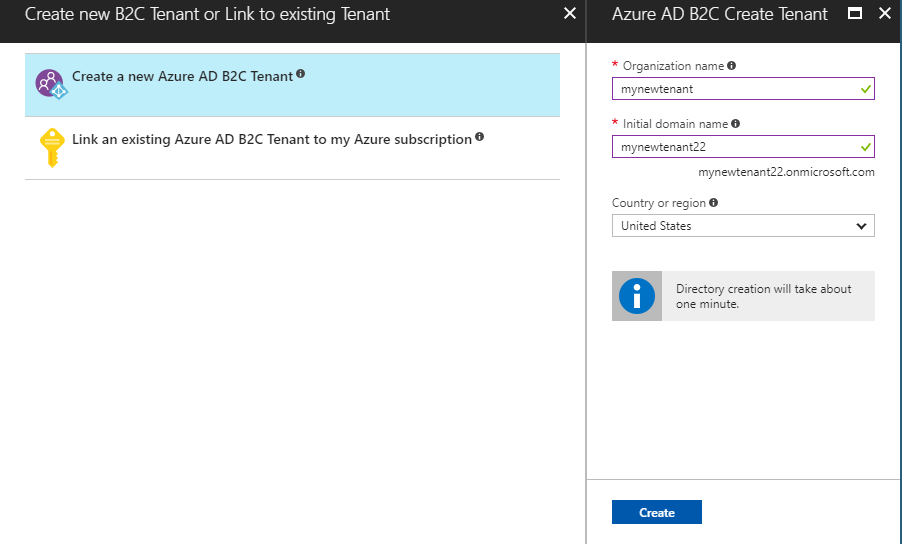Click the yellow key icon
This screenshot has height=544, width=902.
click(x=51, y=148)
